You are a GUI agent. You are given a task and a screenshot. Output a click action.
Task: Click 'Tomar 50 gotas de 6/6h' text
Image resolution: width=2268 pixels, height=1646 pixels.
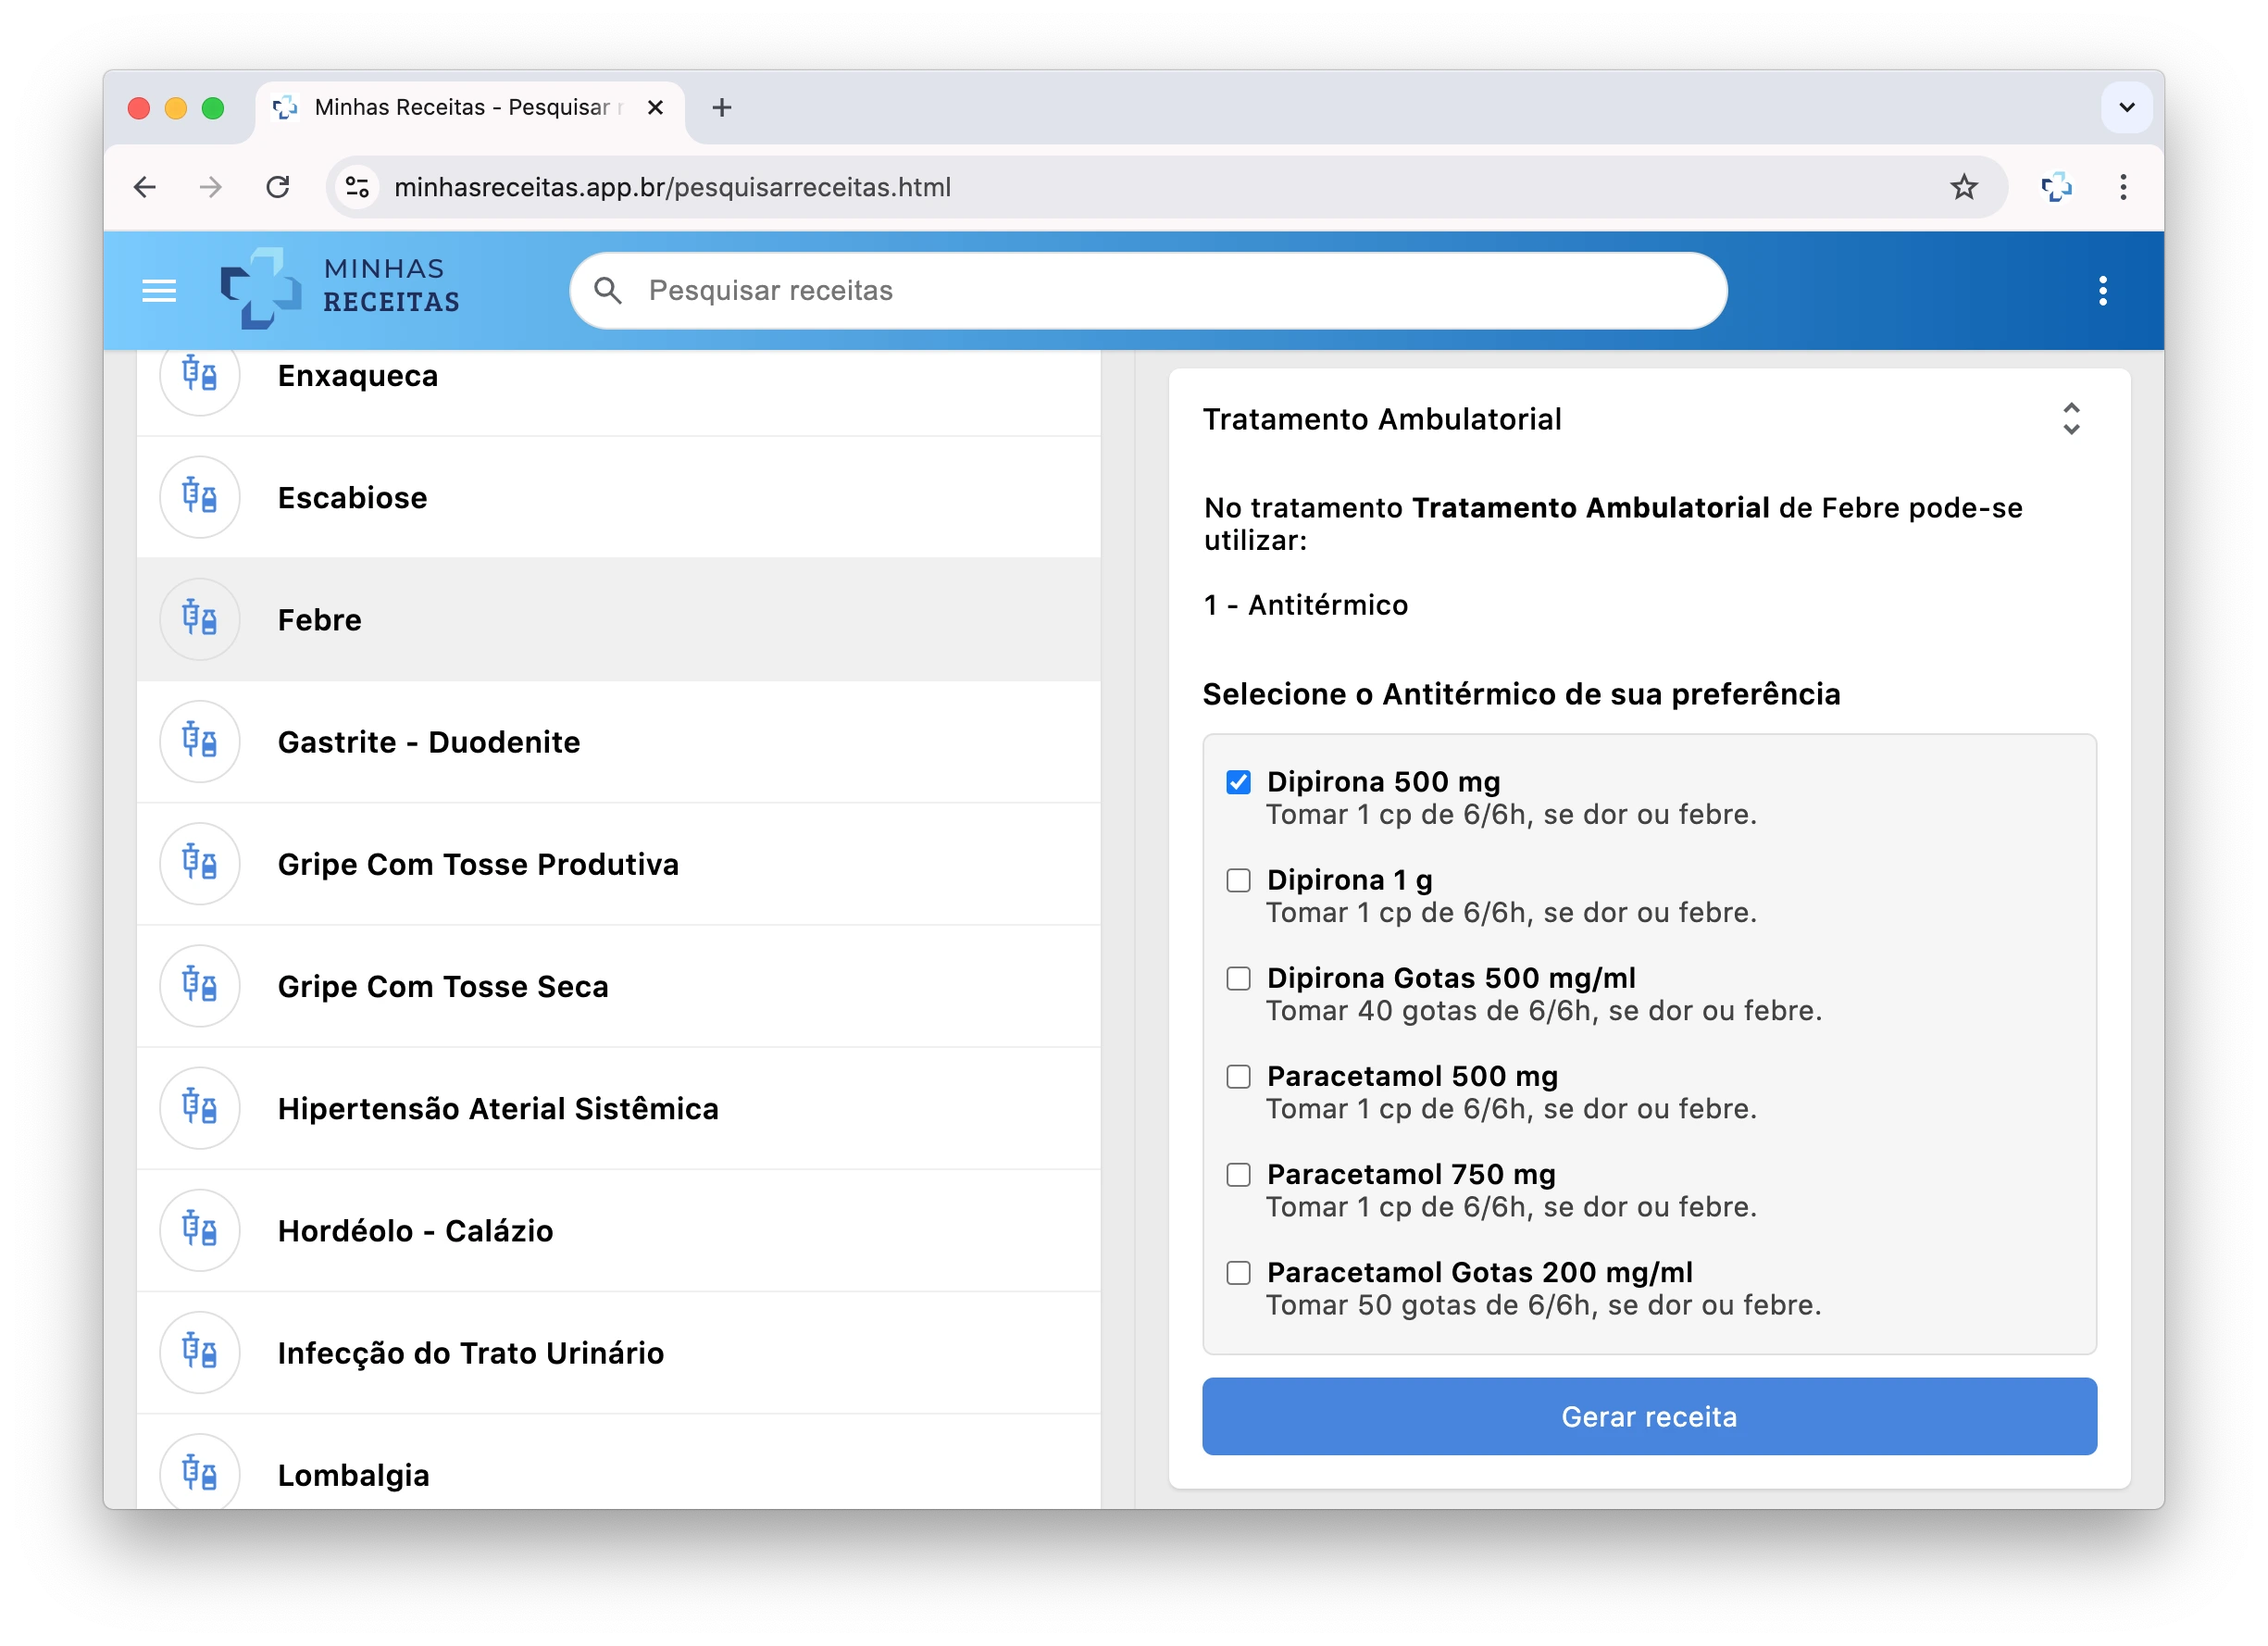pos(1544,1305)
